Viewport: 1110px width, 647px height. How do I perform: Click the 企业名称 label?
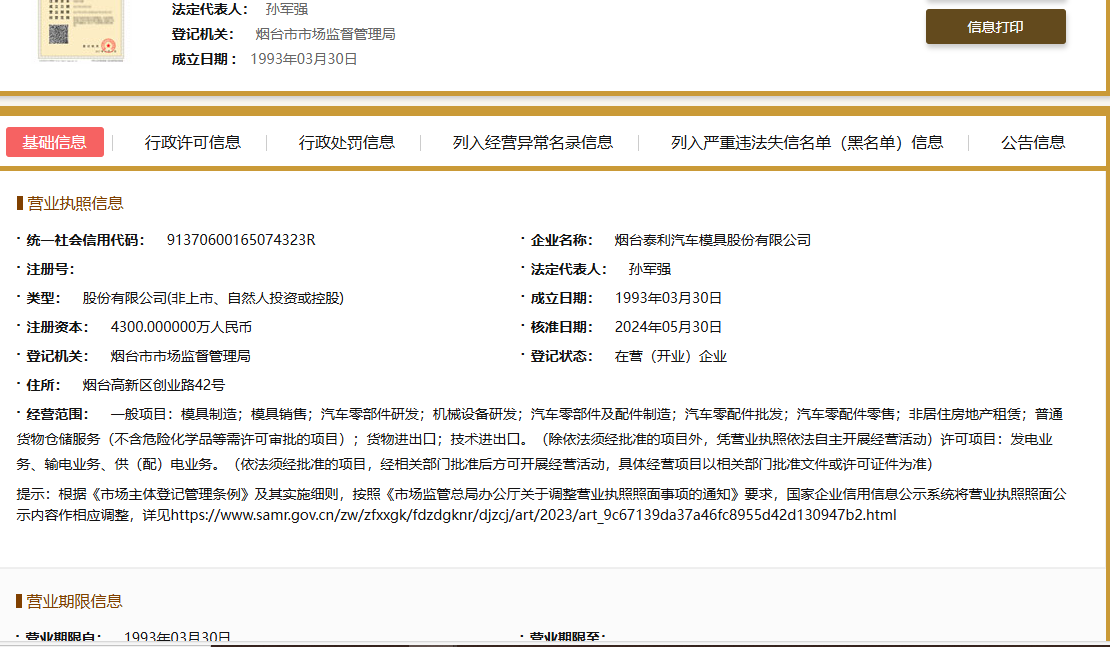(x=562, y=240)
